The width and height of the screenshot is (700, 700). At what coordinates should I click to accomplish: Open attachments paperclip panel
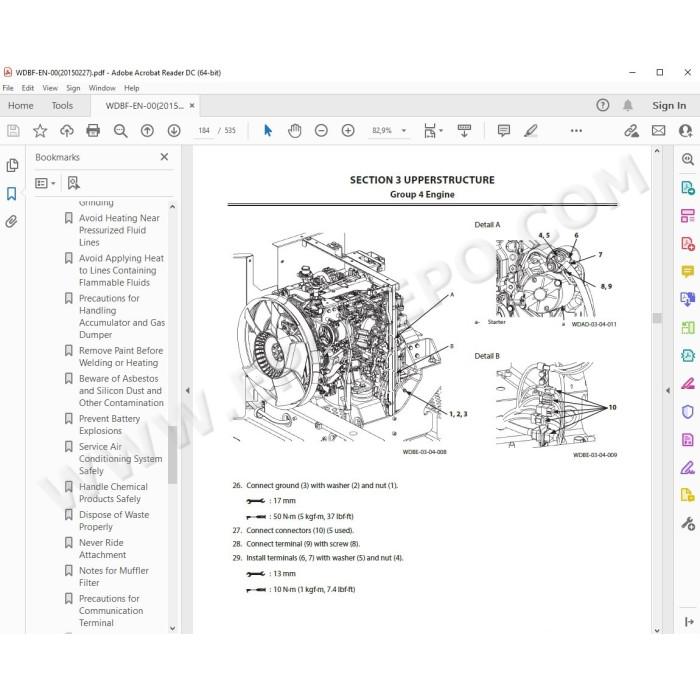tap(12, 221)
